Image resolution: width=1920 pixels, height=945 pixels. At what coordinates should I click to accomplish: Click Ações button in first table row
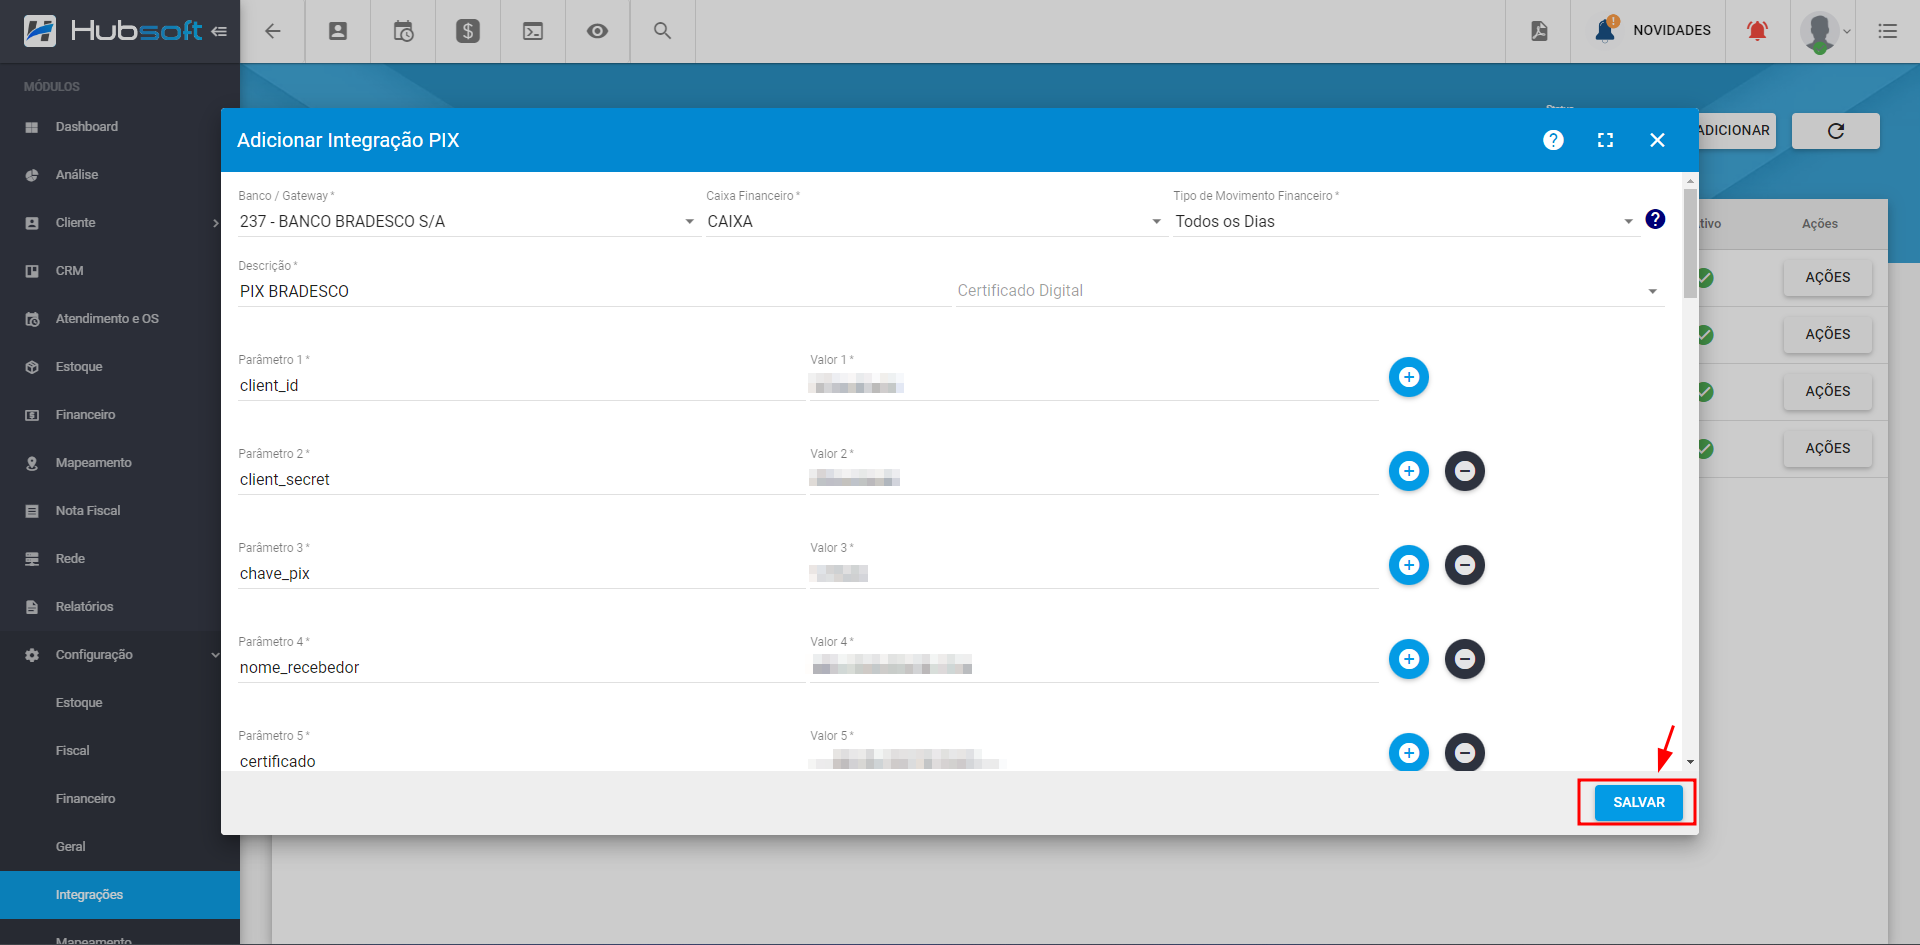coord(1827,278)
